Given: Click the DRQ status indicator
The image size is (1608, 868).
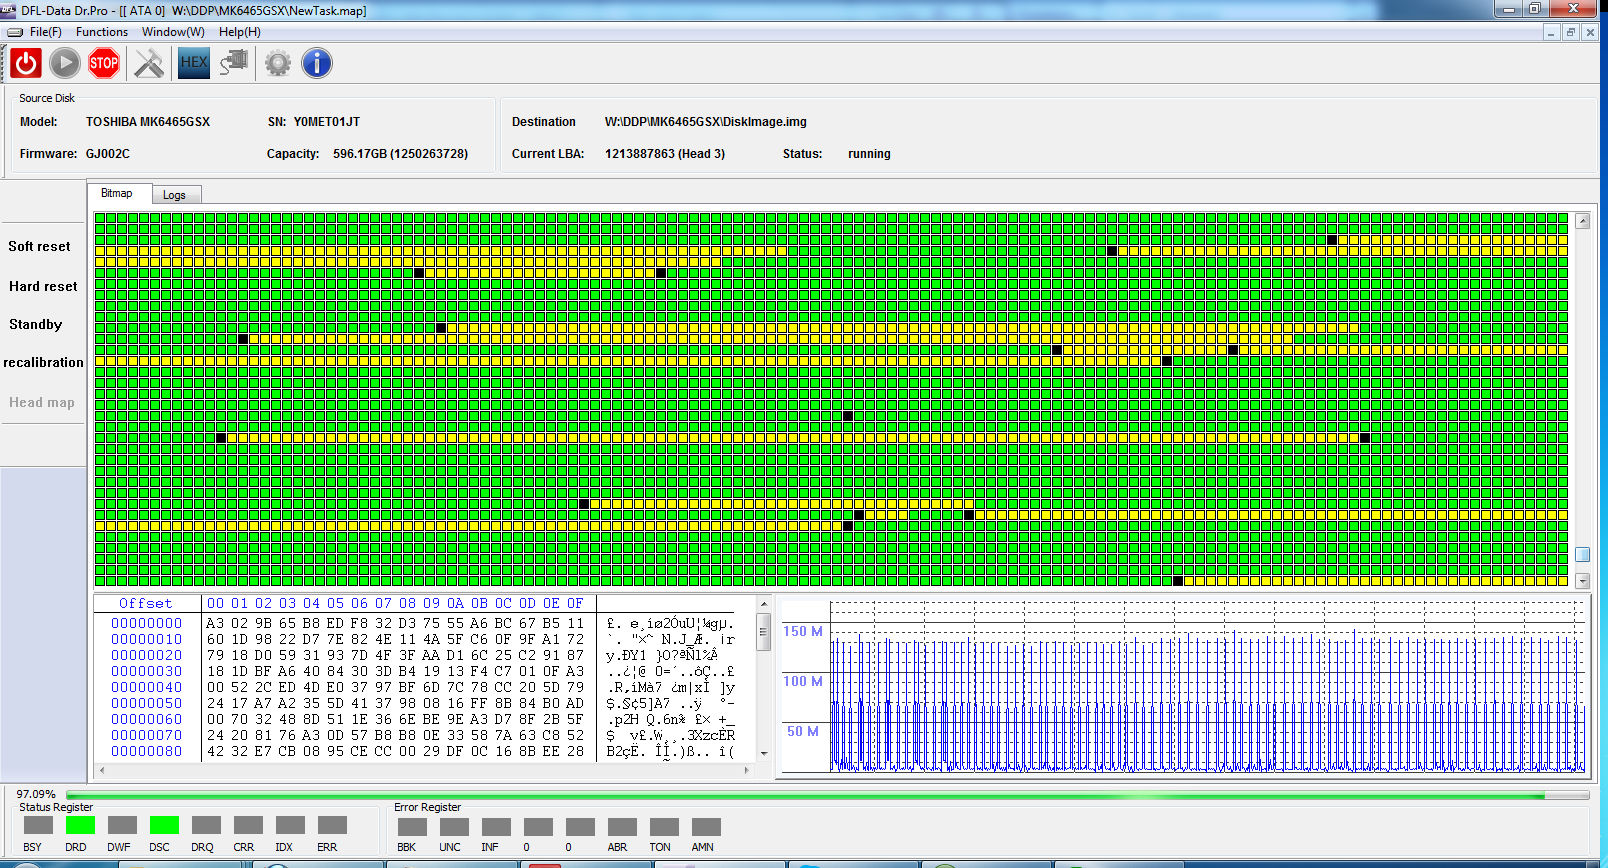Looking at the screenshot, I should click(206, 825).
